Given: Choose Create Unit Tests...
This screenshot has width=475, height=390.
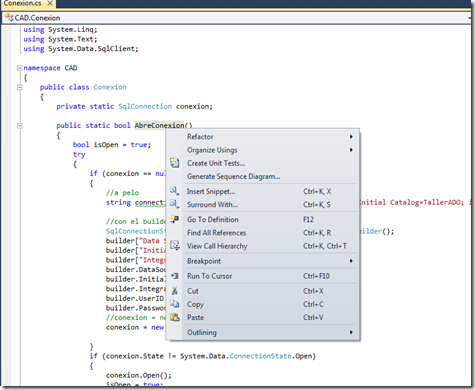Looking at the screenshot, I should pyautogui.click(x=263, y=163).
